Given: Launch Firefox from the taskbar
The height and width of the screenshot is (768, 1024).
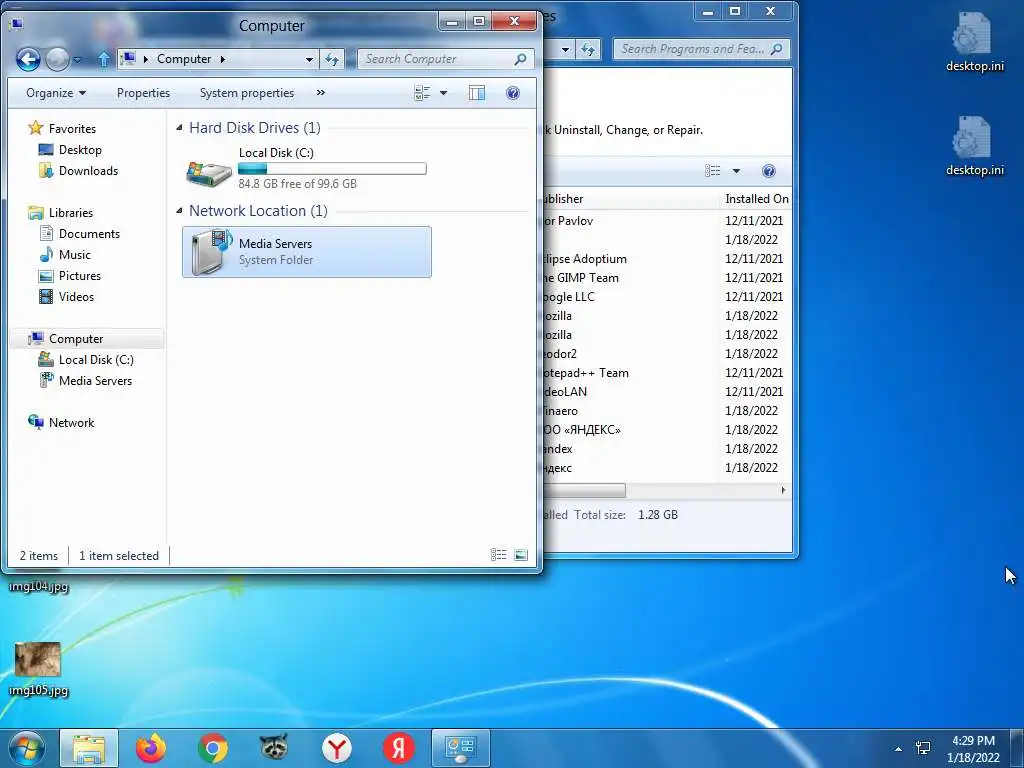Looking at the screenshot, I should coord(151,748).
